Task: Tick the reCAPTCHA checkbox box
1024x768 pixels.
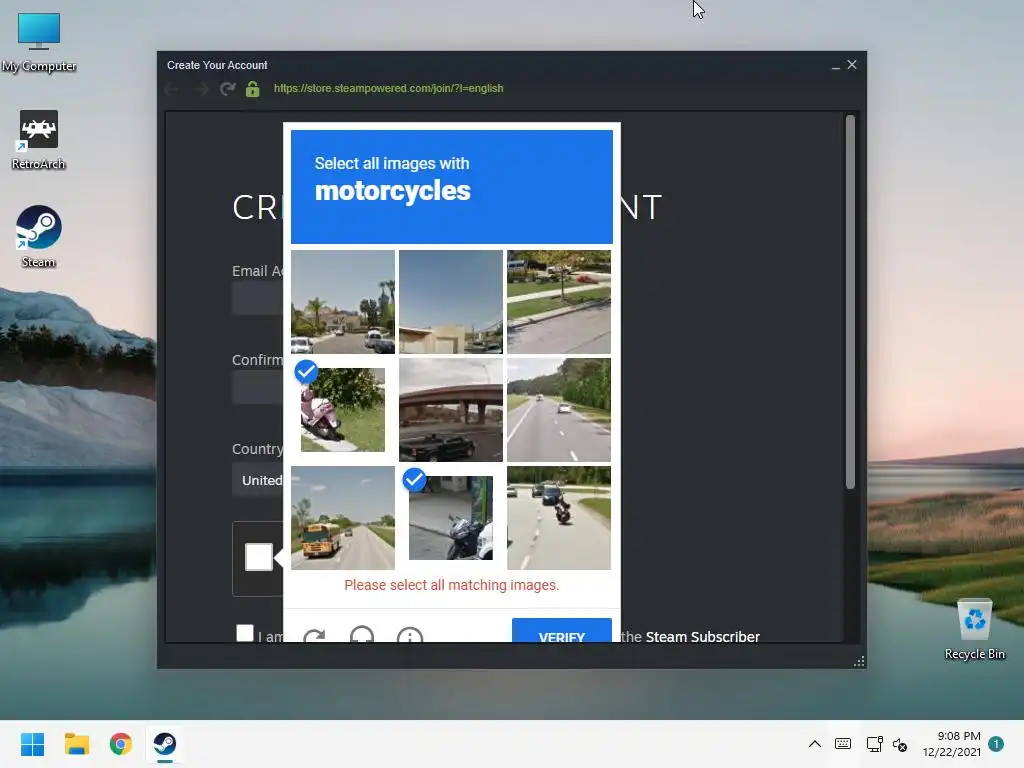Action: 259,557
